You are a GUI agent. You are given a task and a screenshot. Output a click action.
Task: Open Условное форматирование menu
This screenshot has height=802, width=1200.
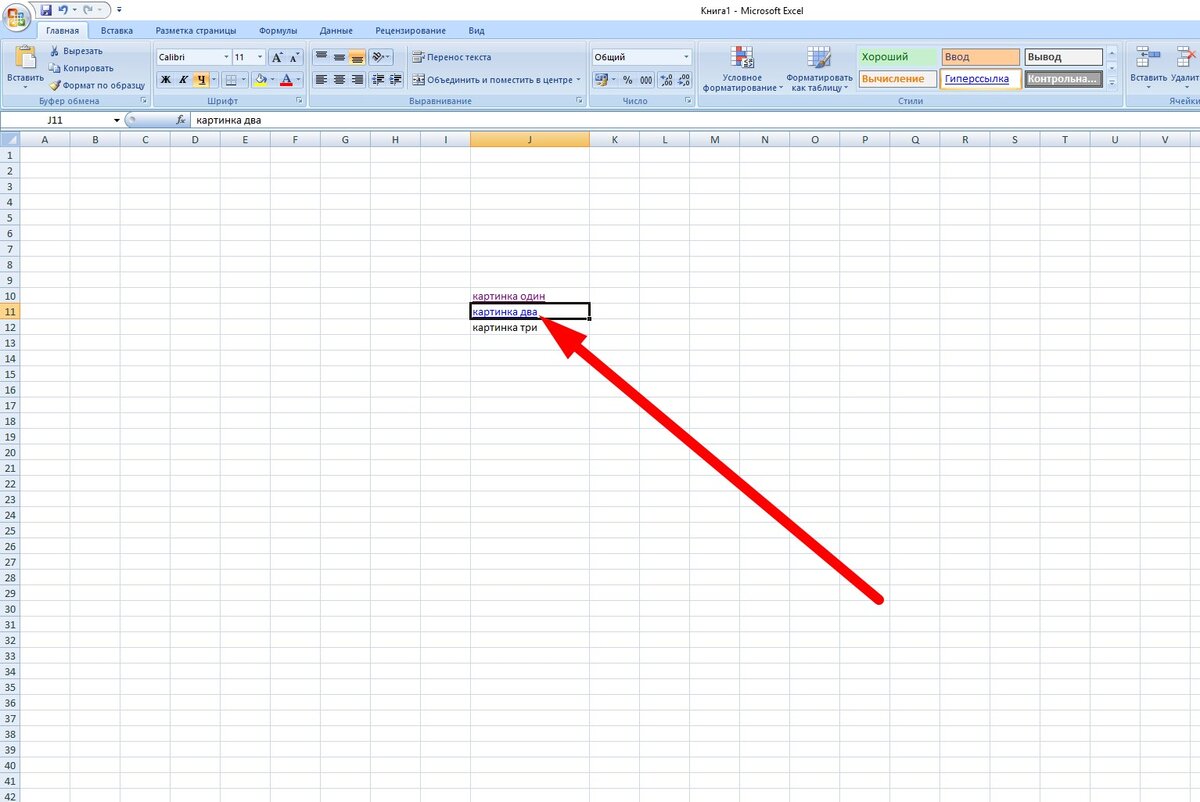(x=742, y=70)
